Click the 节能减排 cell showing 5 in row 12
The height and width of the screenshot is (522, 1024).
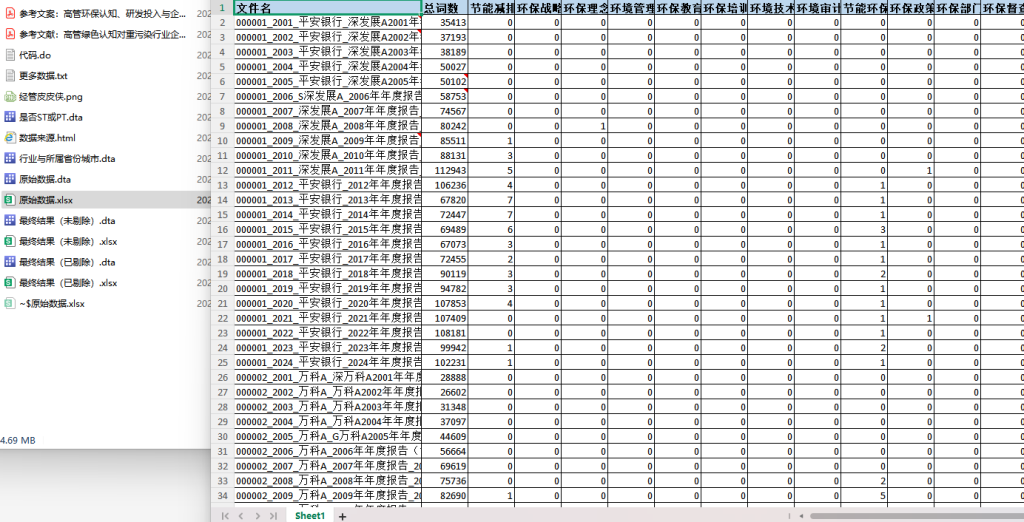[492, 171]
